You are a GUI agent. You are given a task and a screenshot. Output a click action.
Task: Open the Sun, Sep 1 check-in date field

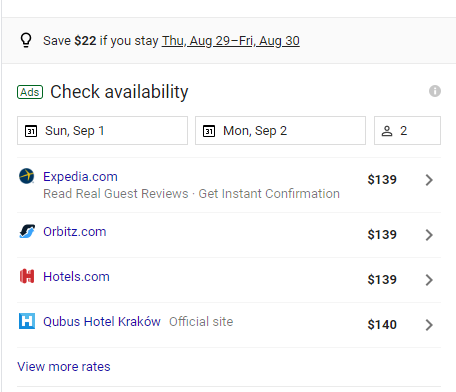point(102,131)
